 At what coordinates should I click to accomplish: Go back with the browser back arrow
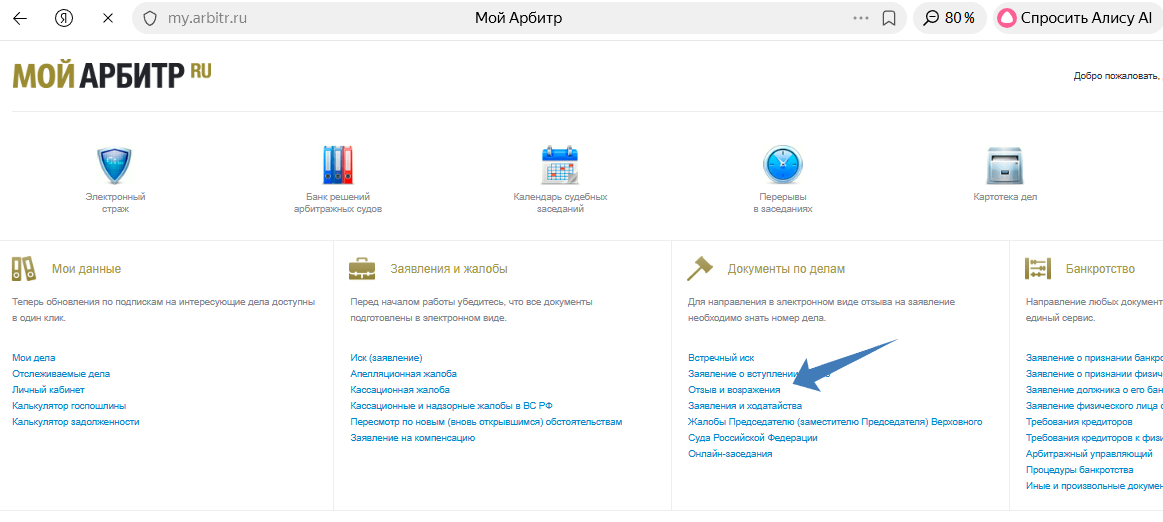20,19
